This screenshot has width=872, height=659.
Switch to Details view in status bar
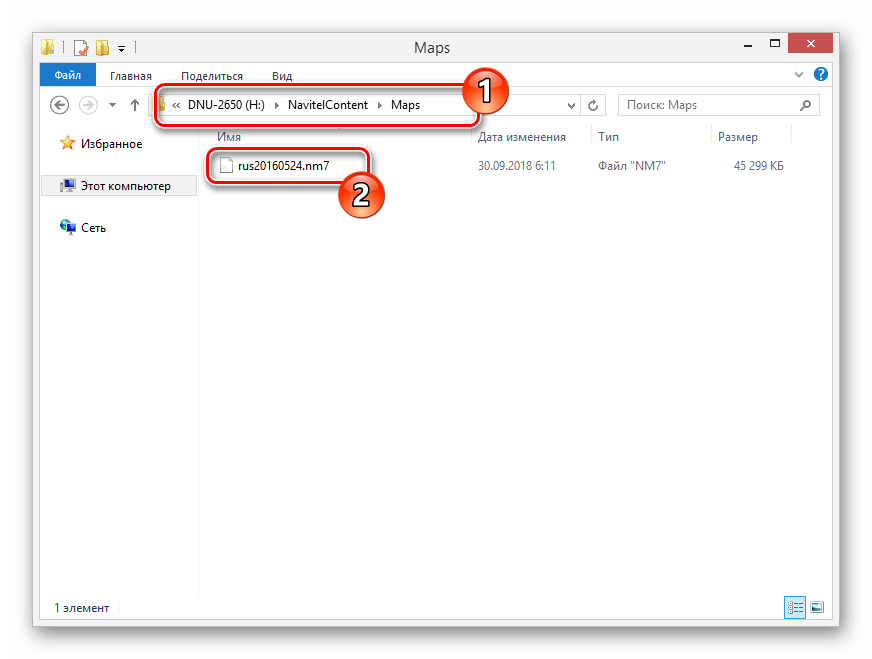[x=795, y=607]
